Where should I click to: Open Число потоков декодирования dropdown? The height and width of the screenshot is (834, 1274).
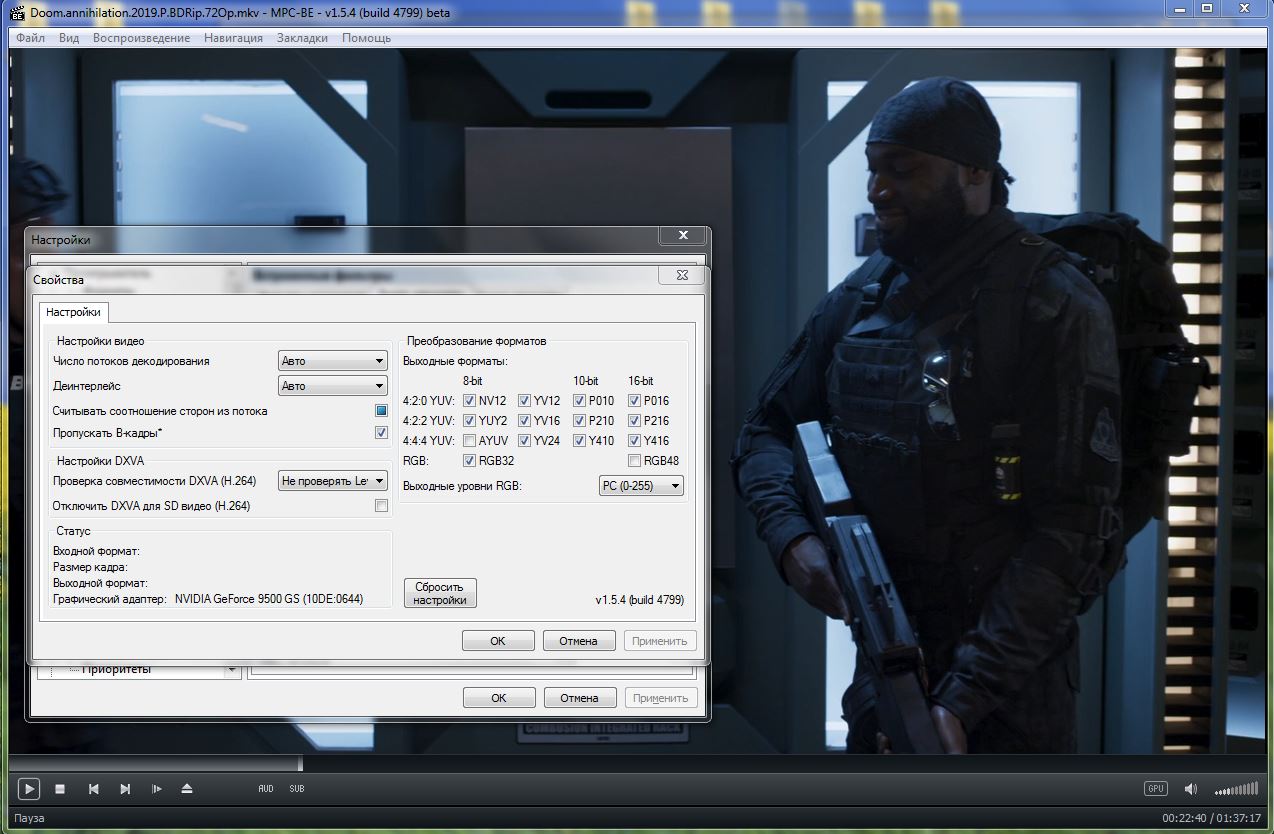point(333,361)
